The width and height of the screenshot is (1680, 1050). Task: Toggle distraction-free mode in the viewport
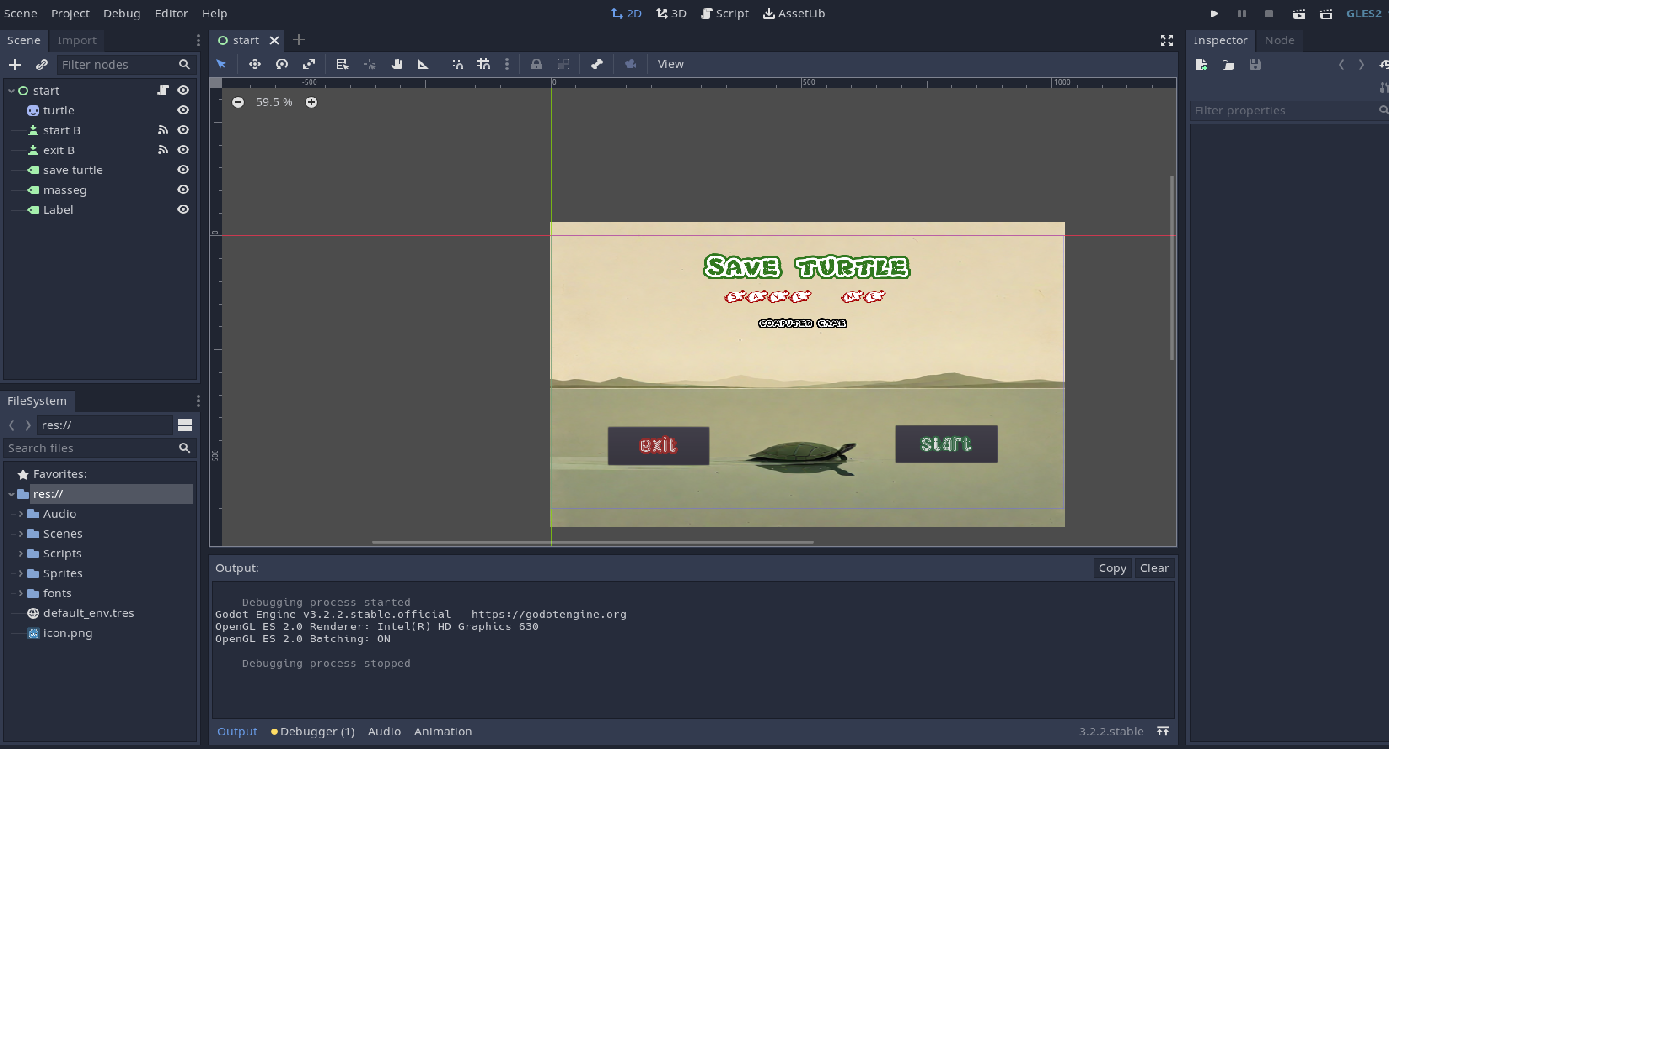pyautogui.click(x=1166, y=40)
